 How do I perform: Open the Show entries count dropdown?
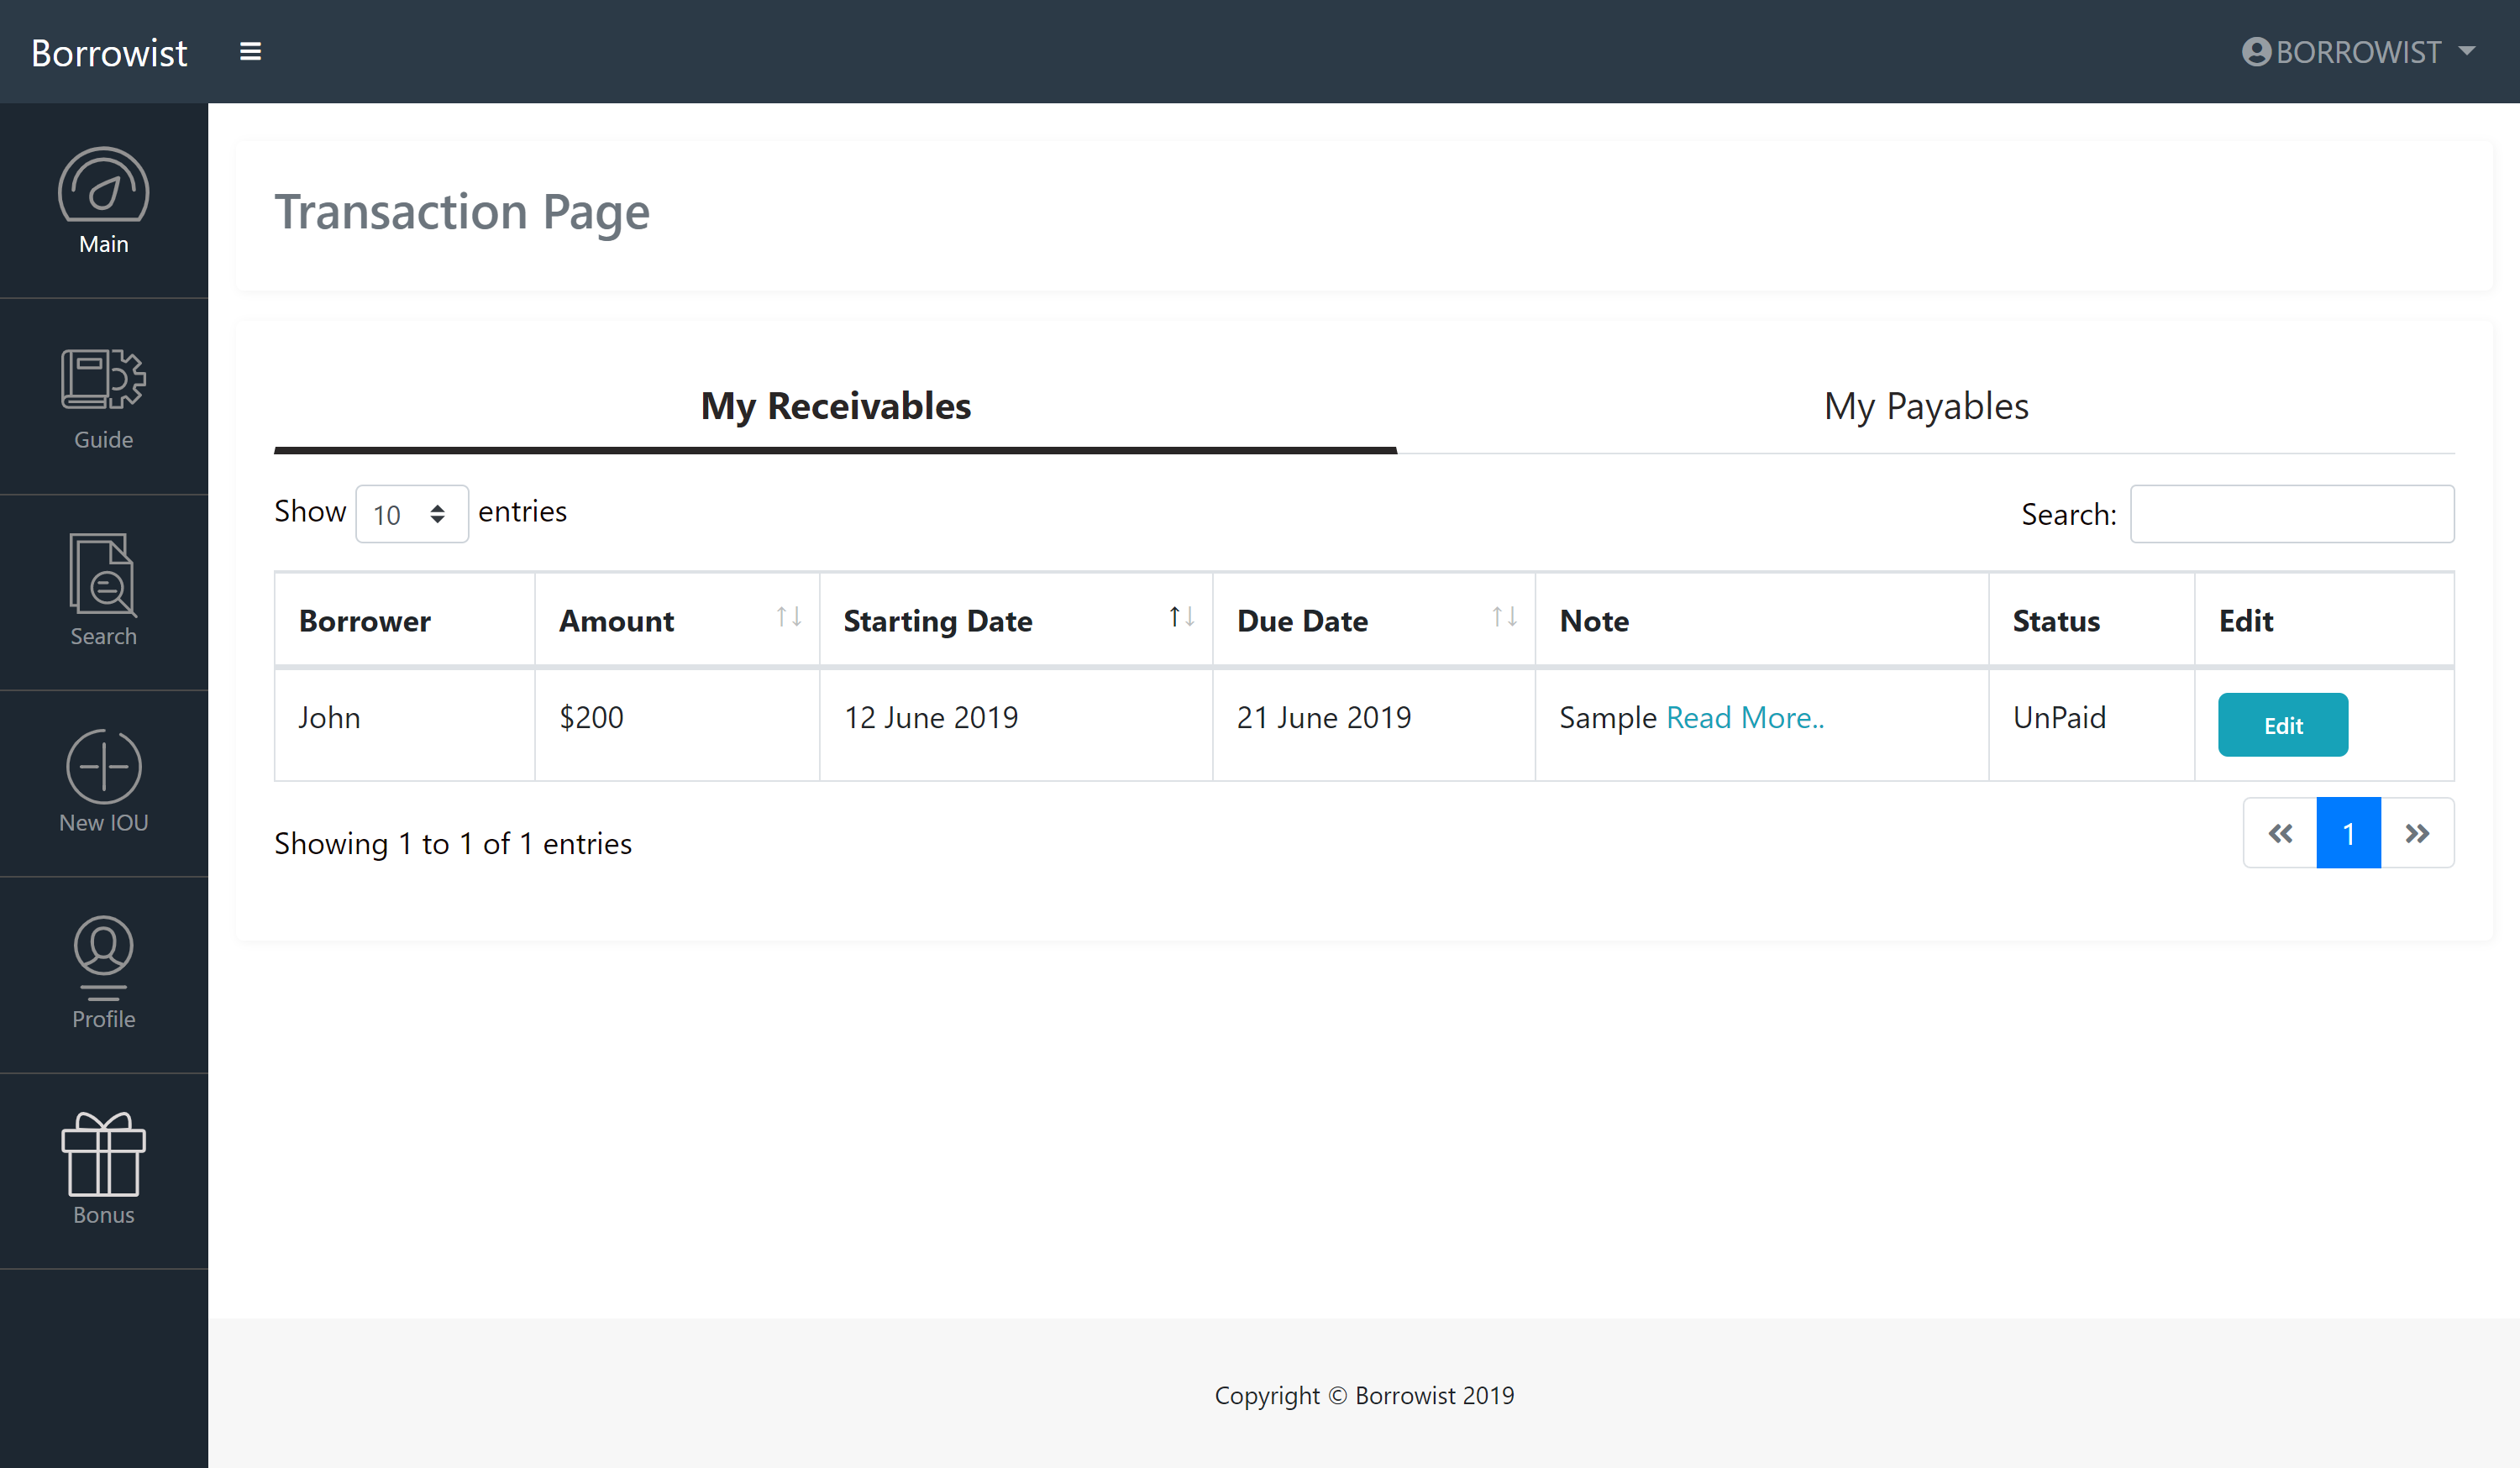pyautogui.click(x=411, y=514)
